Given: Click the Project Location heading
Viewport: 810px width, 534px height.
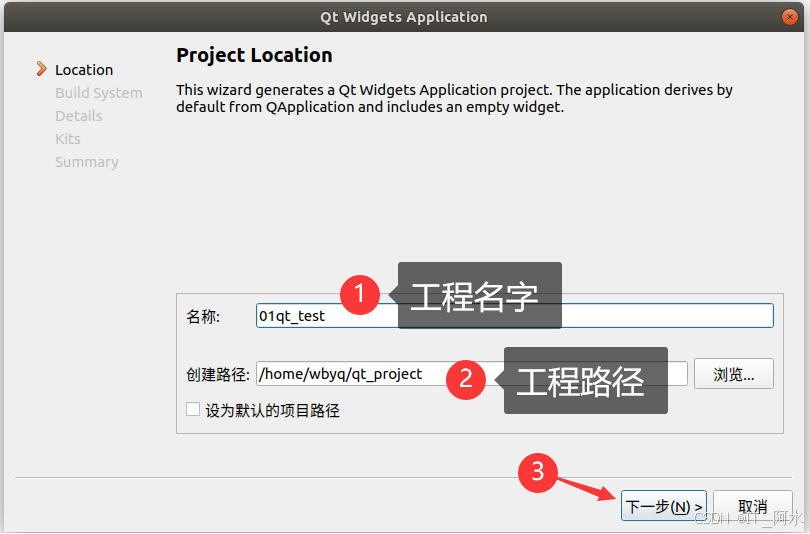Looking at the screenshot, I should [254, 55].
